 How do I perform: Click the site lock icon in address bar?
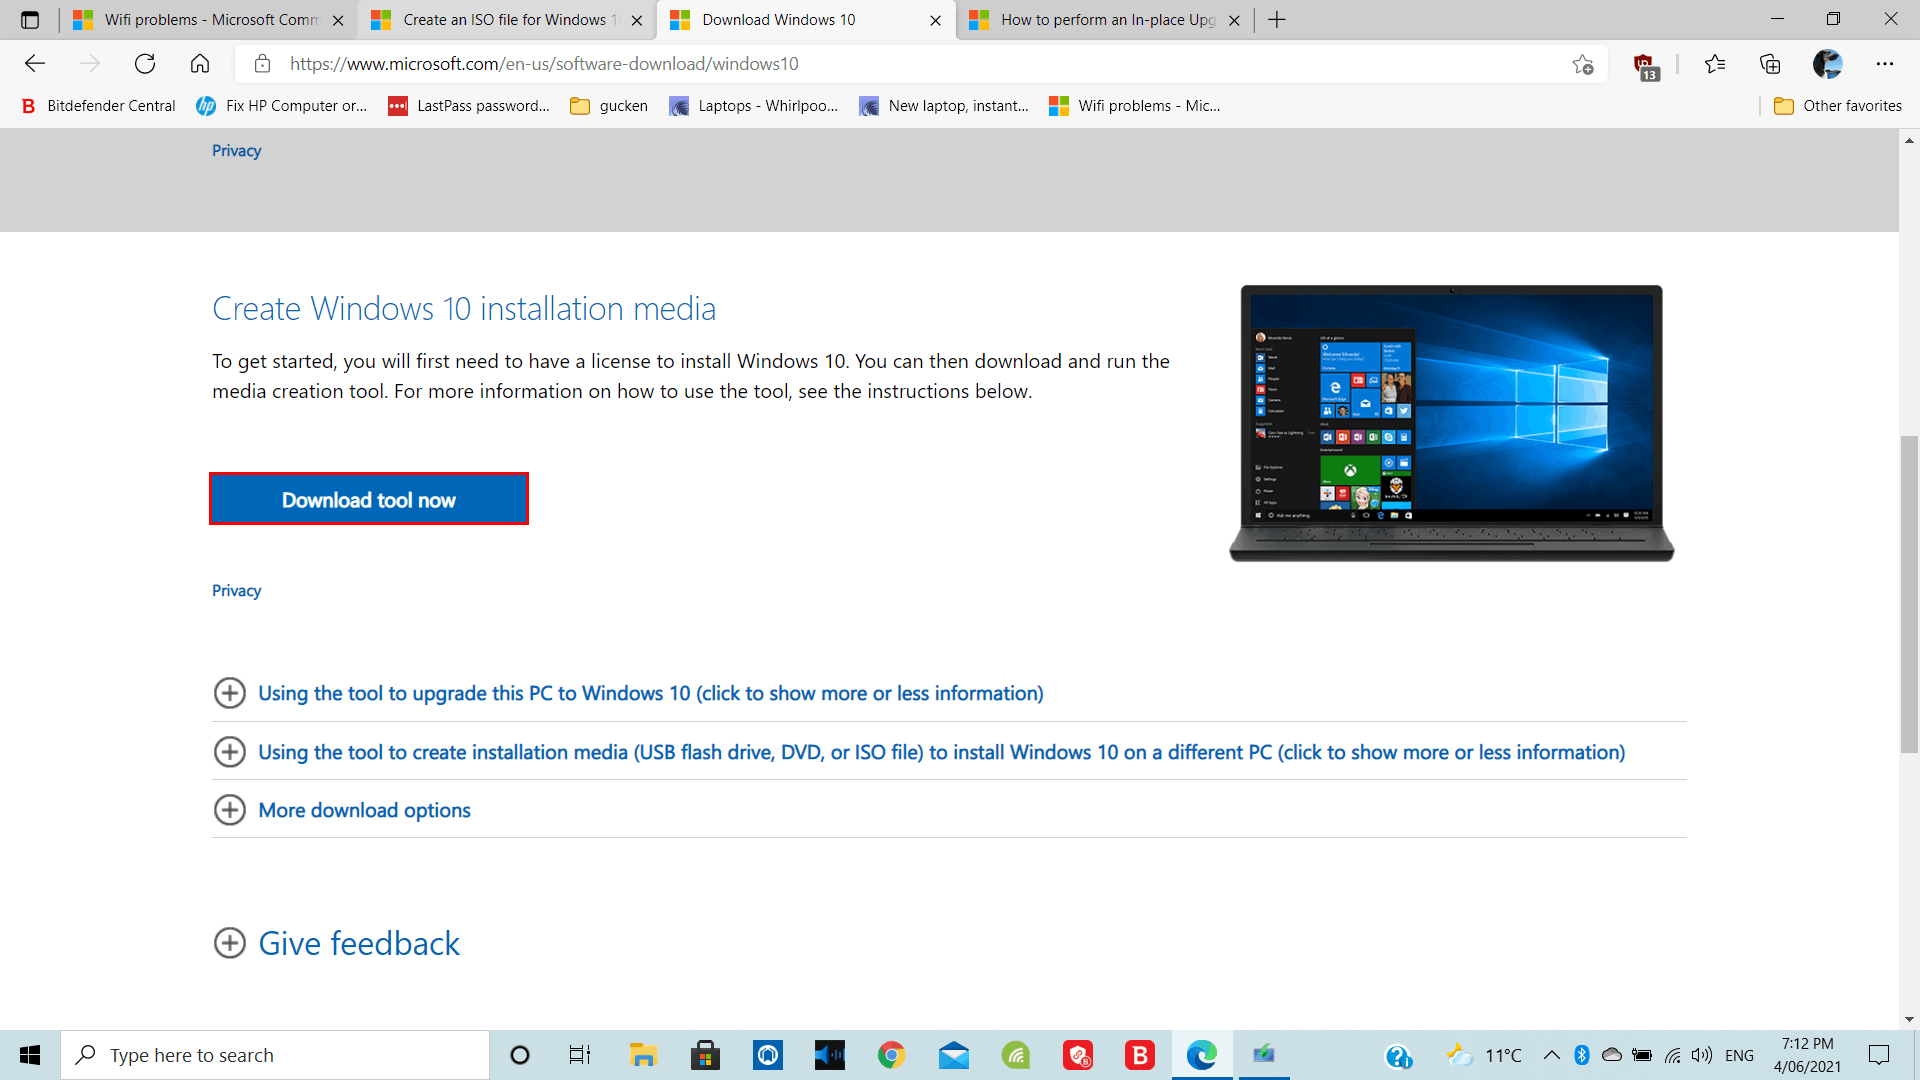pos(263,64)
